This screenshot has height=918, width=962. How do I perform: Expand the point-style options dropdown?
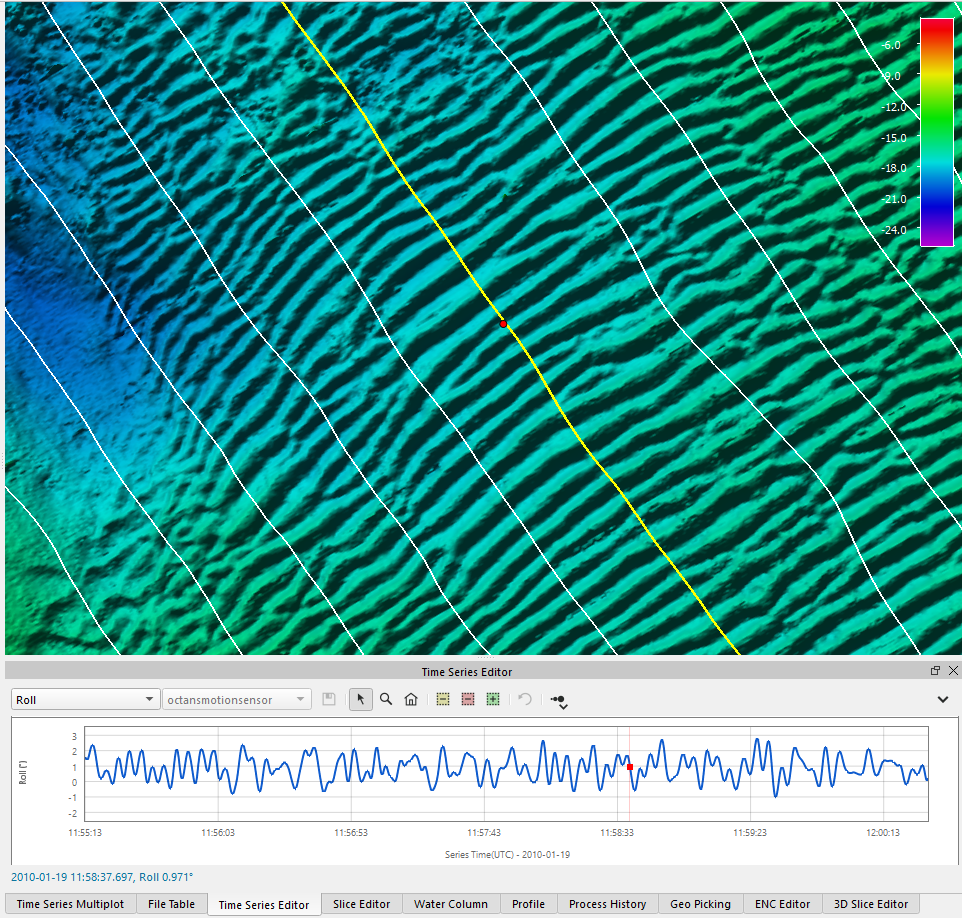[559, 701]
